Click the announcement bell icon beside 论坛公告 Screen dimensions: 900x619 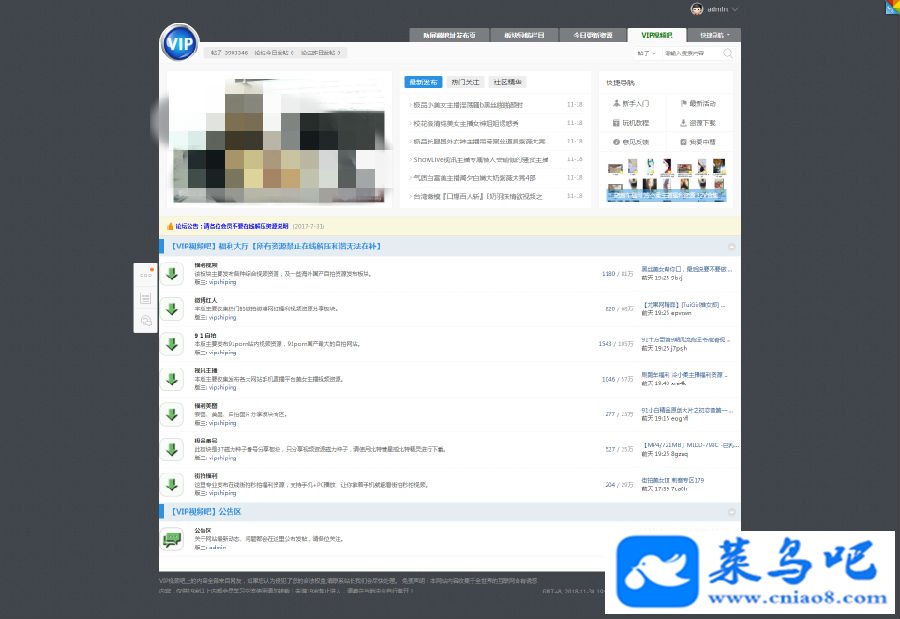[x=170, y=226]
